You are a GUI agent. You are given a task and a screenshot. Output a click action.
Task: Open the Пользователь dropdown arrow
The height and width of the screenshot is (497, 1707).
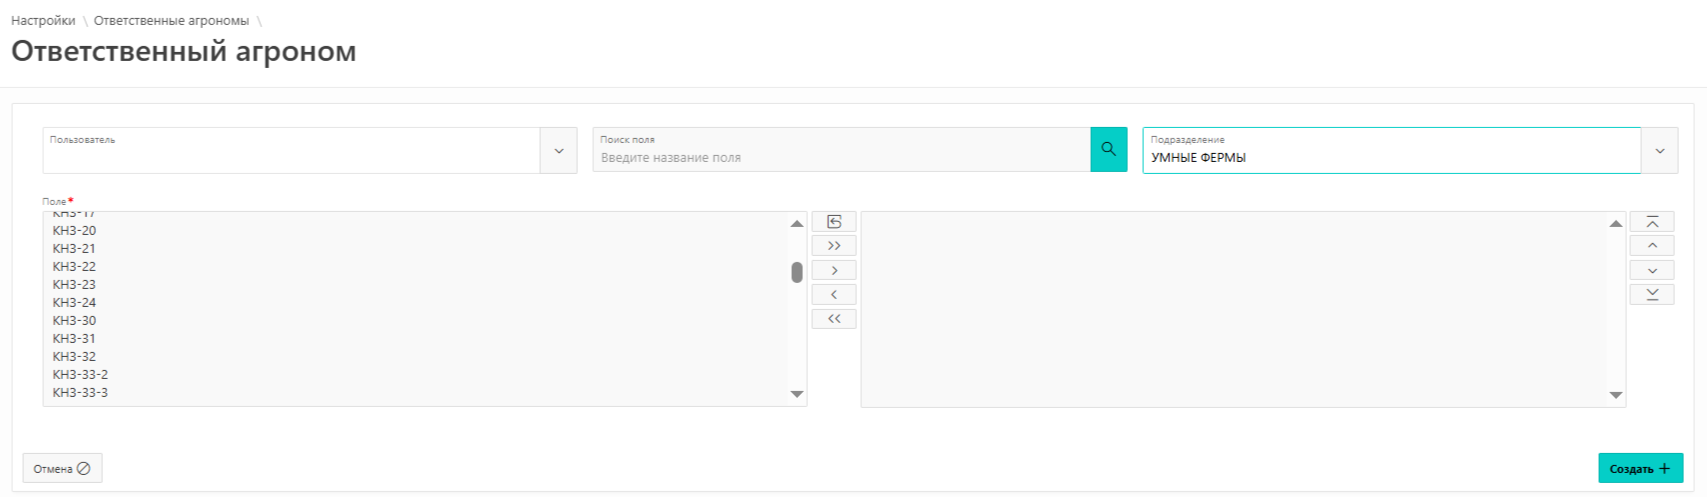[558, 151]
